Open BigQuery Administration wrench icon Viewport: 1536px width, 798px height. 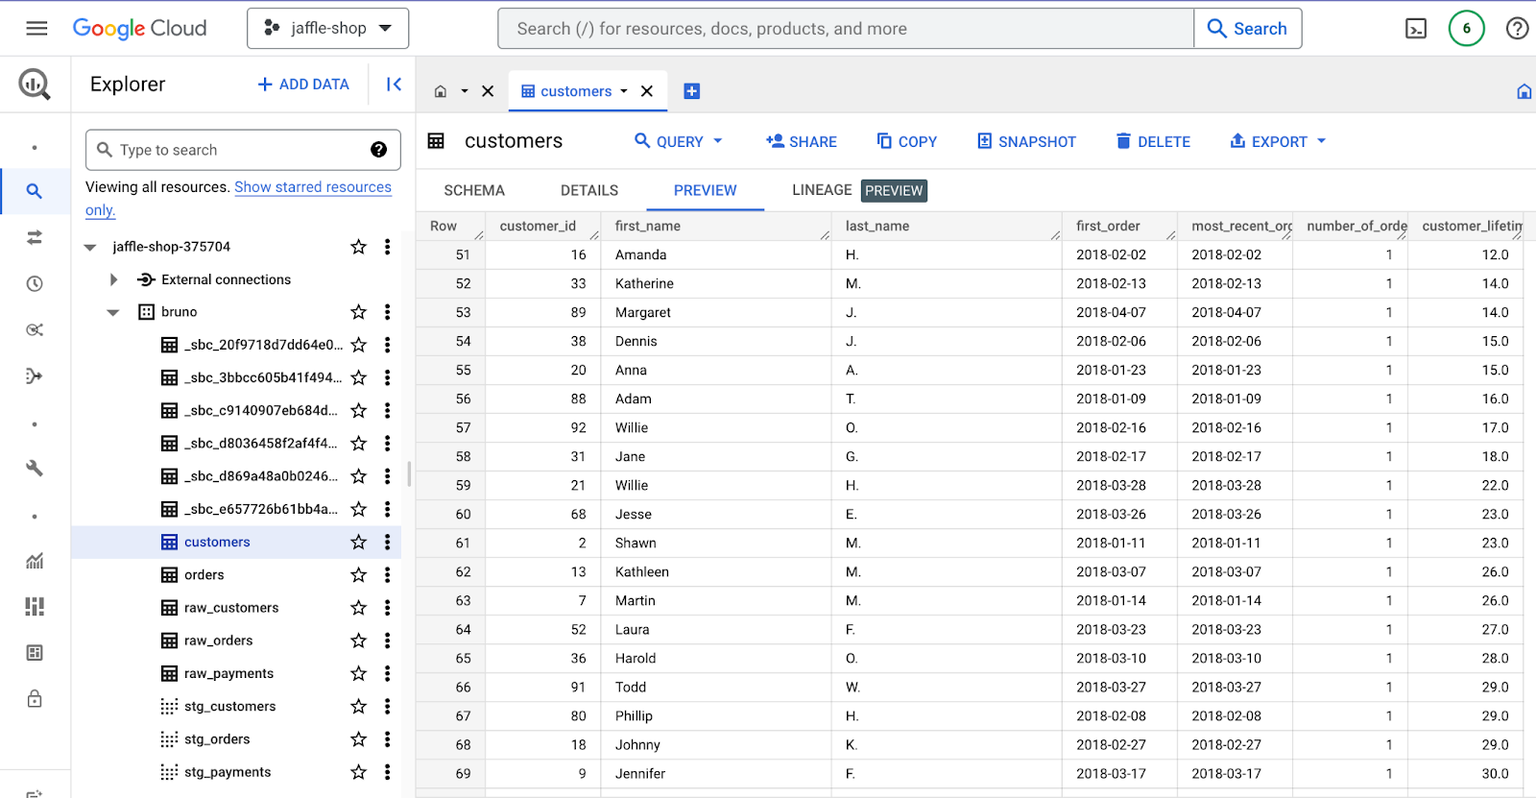35,467
